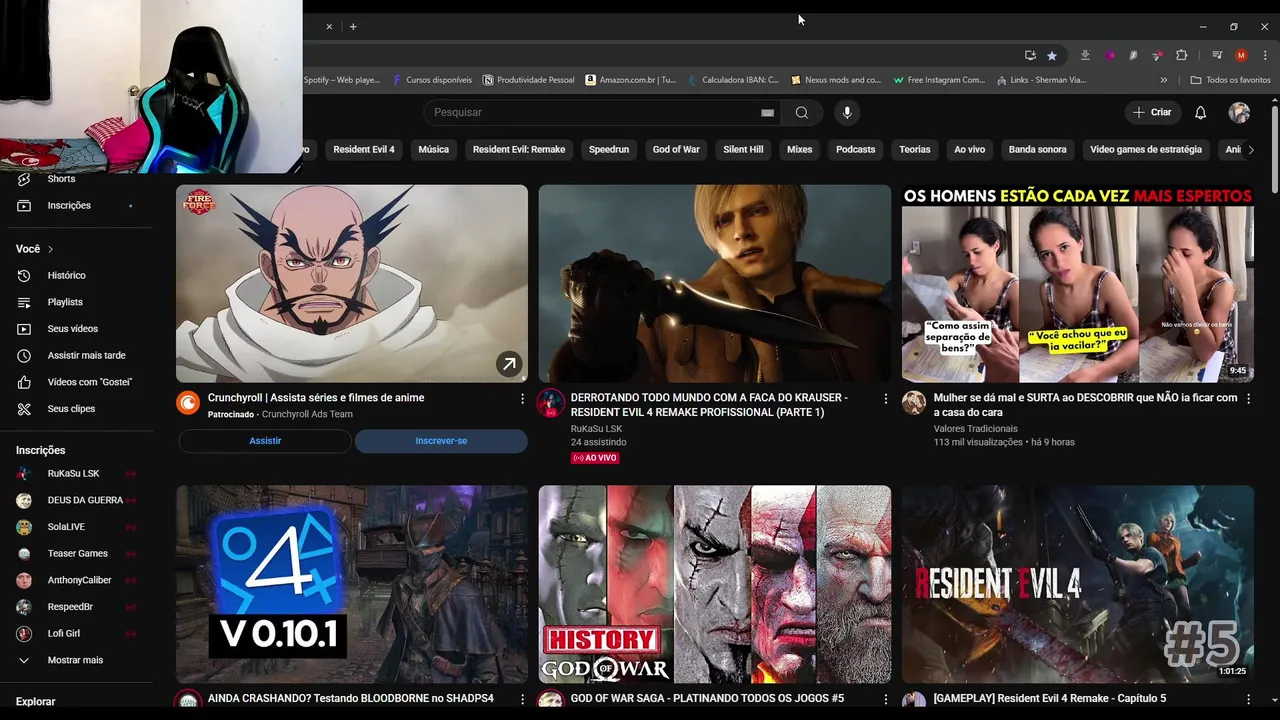This screenshot has height=720, width=1280.
Task: Open the Crunchyroll ad external link icon
Action: point(509,365)
